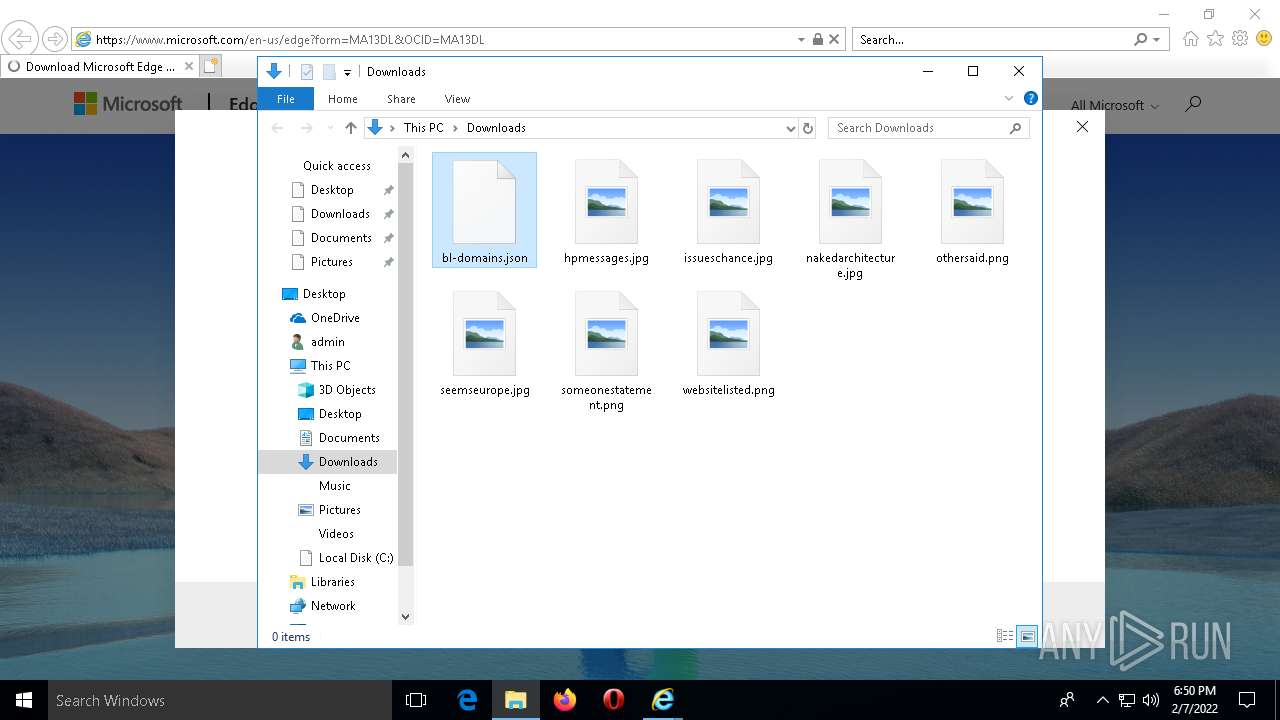Image resolution: width=1280 pixels, height=720 pixels.
Task: Click the Microsoft logo link
Action: click(128, 104)
